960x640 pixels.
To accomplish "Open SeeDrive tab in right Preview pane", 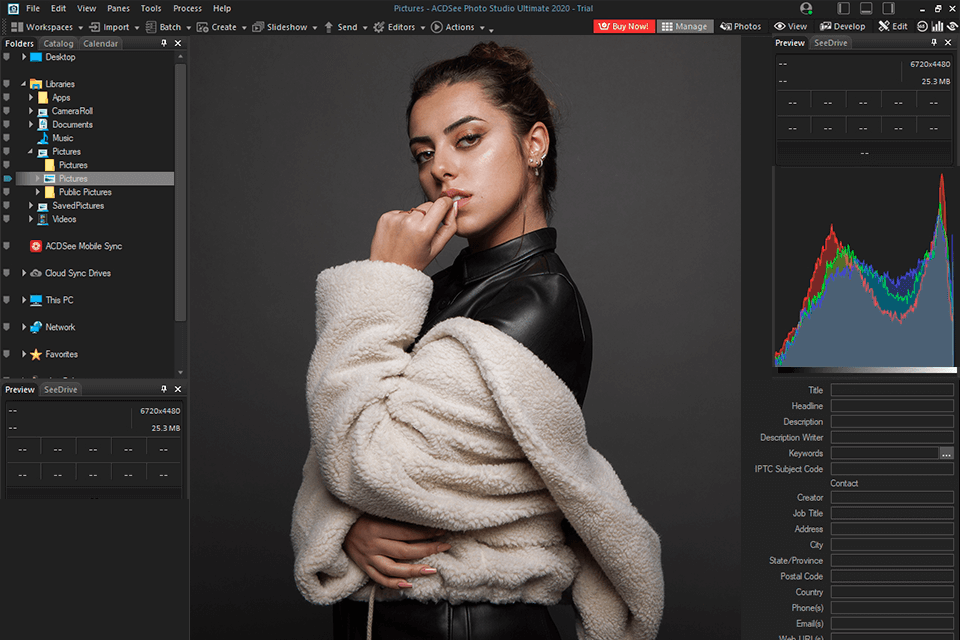I will [x=831, y=43].
